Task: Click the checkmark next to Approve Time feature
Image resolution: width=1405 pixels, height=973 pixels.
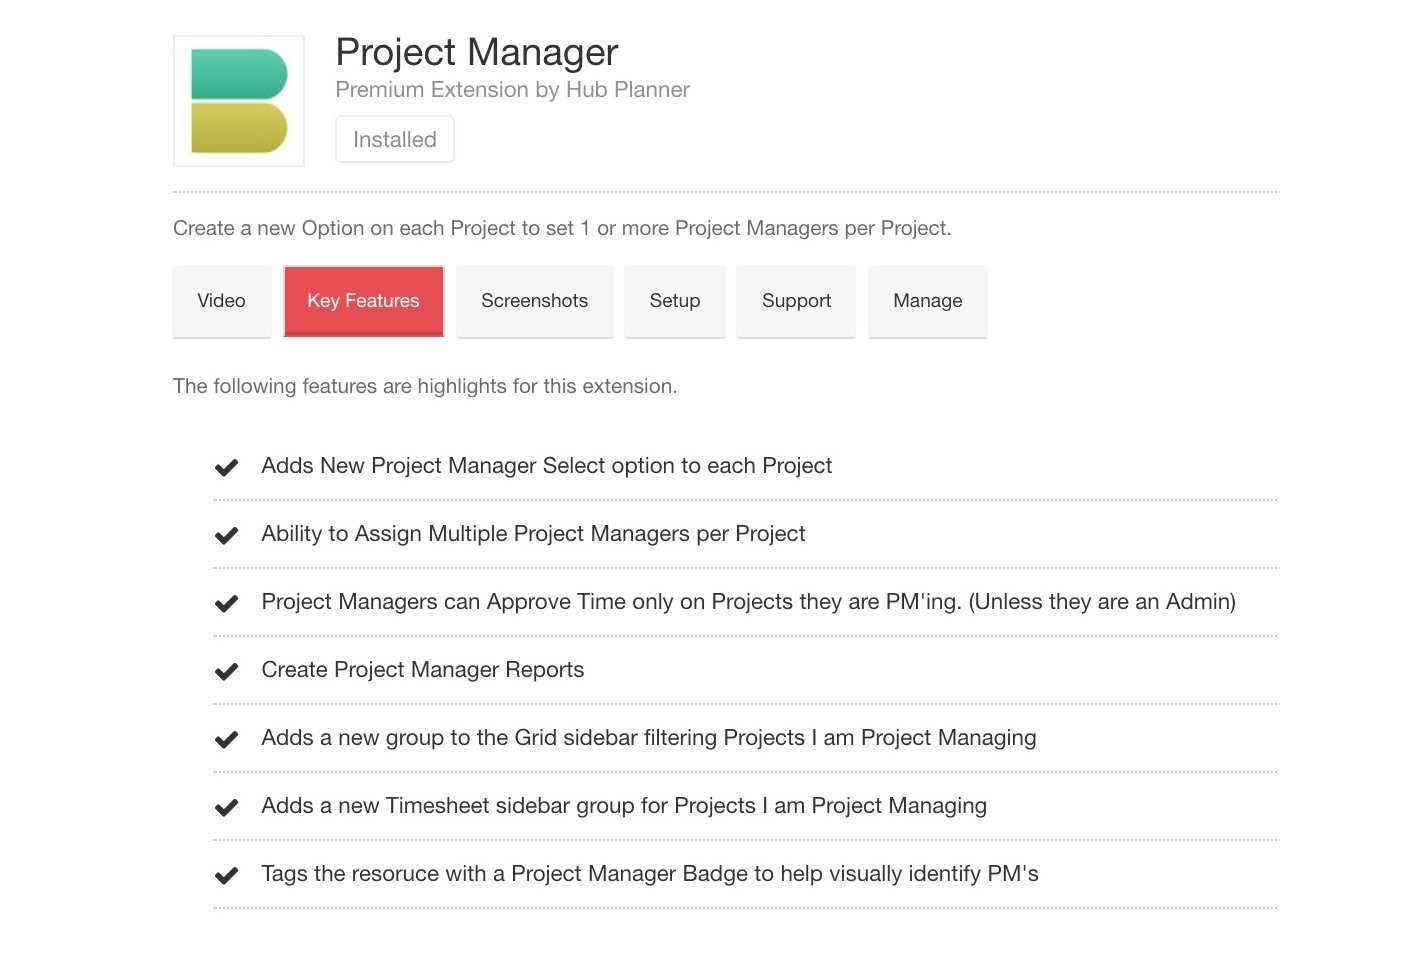Action: coord(227,602)
